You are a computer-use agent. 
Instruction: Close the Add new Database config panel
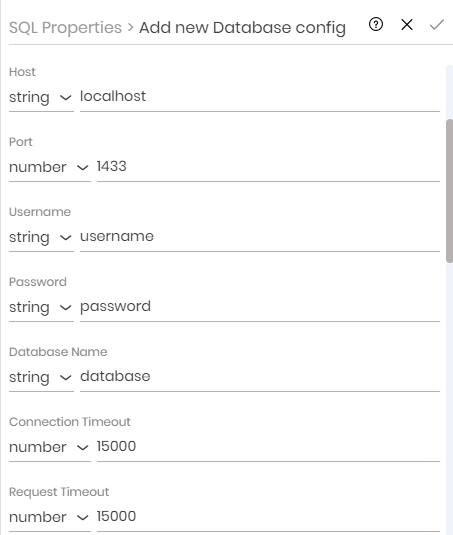point(407,25)
